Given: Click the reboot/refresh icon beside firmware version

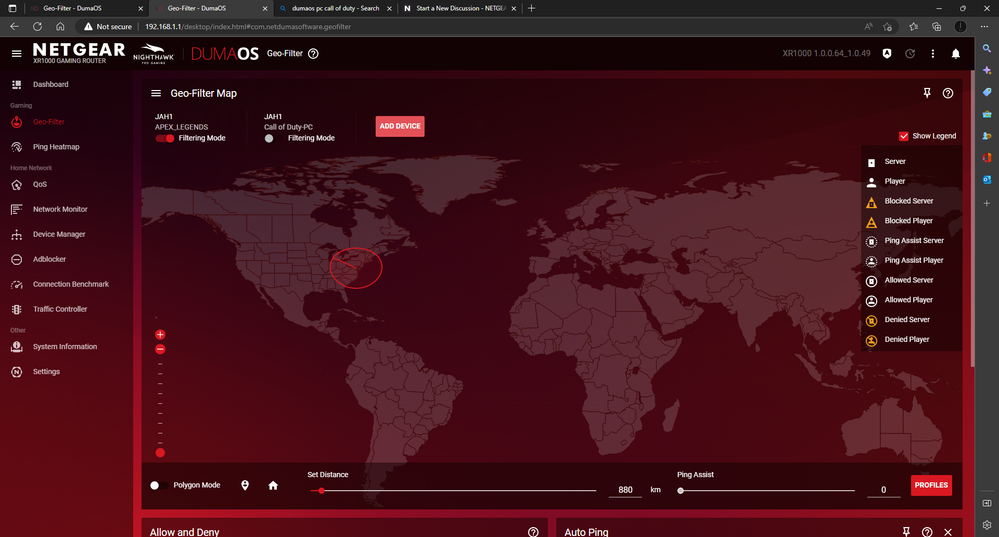Looking at the screenshot, I should [910, 54].
